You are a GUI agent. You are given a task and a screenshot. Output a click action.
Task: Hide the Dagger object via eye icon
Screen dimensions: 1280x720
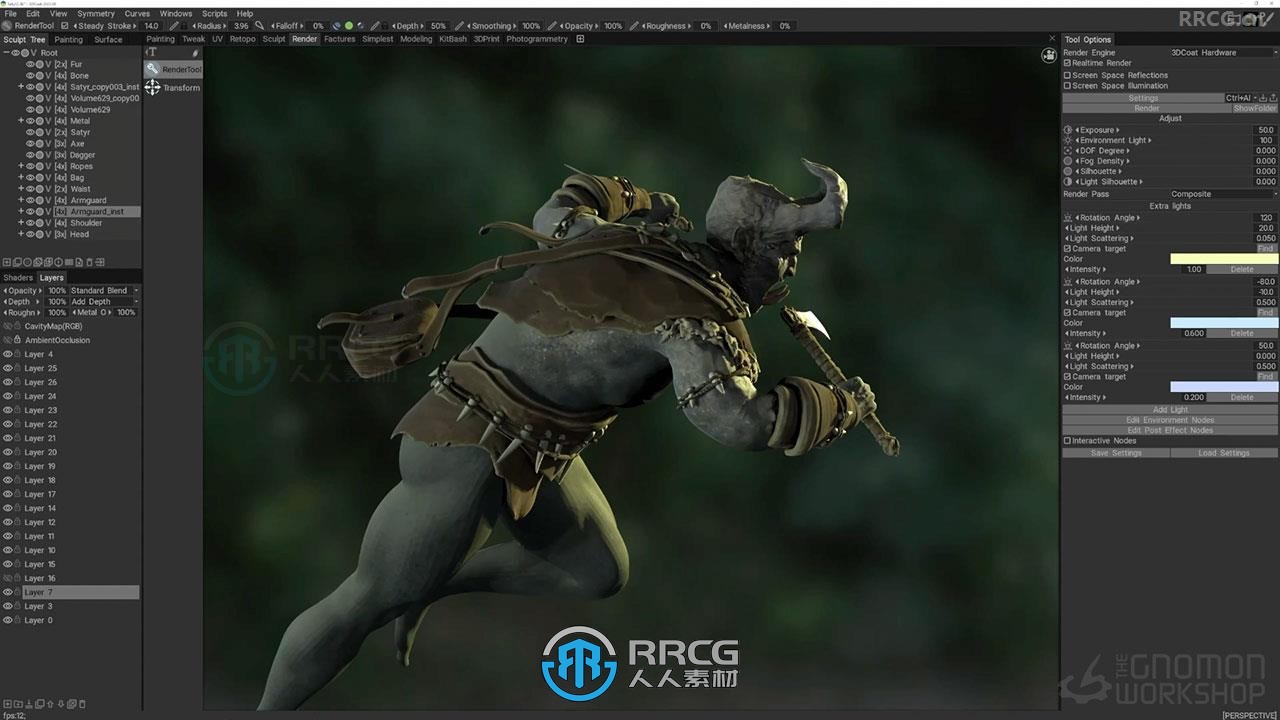tap(30, 155)
